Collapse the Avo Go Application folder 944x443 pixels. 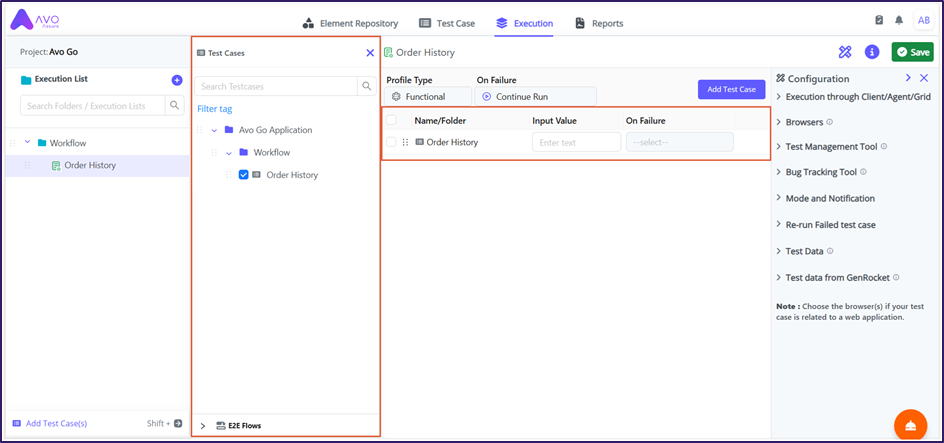tap(214, 130)
